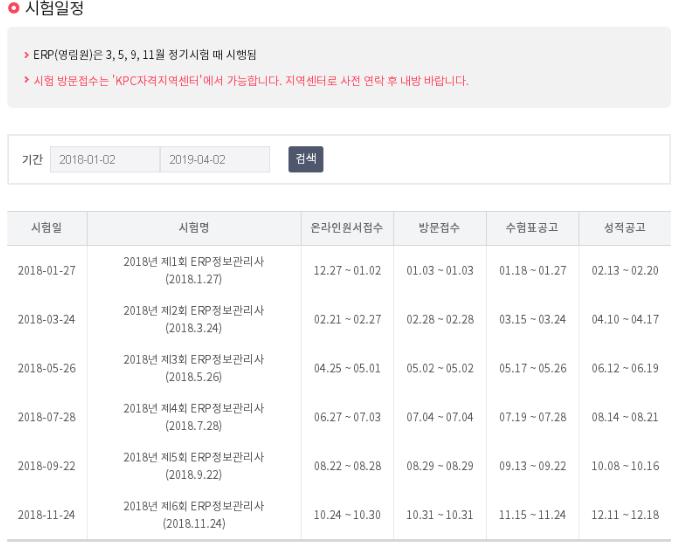Click the exam date 2018-01-27 cell
The width and height of the screenshot is (676, 548).
point(47,271)
